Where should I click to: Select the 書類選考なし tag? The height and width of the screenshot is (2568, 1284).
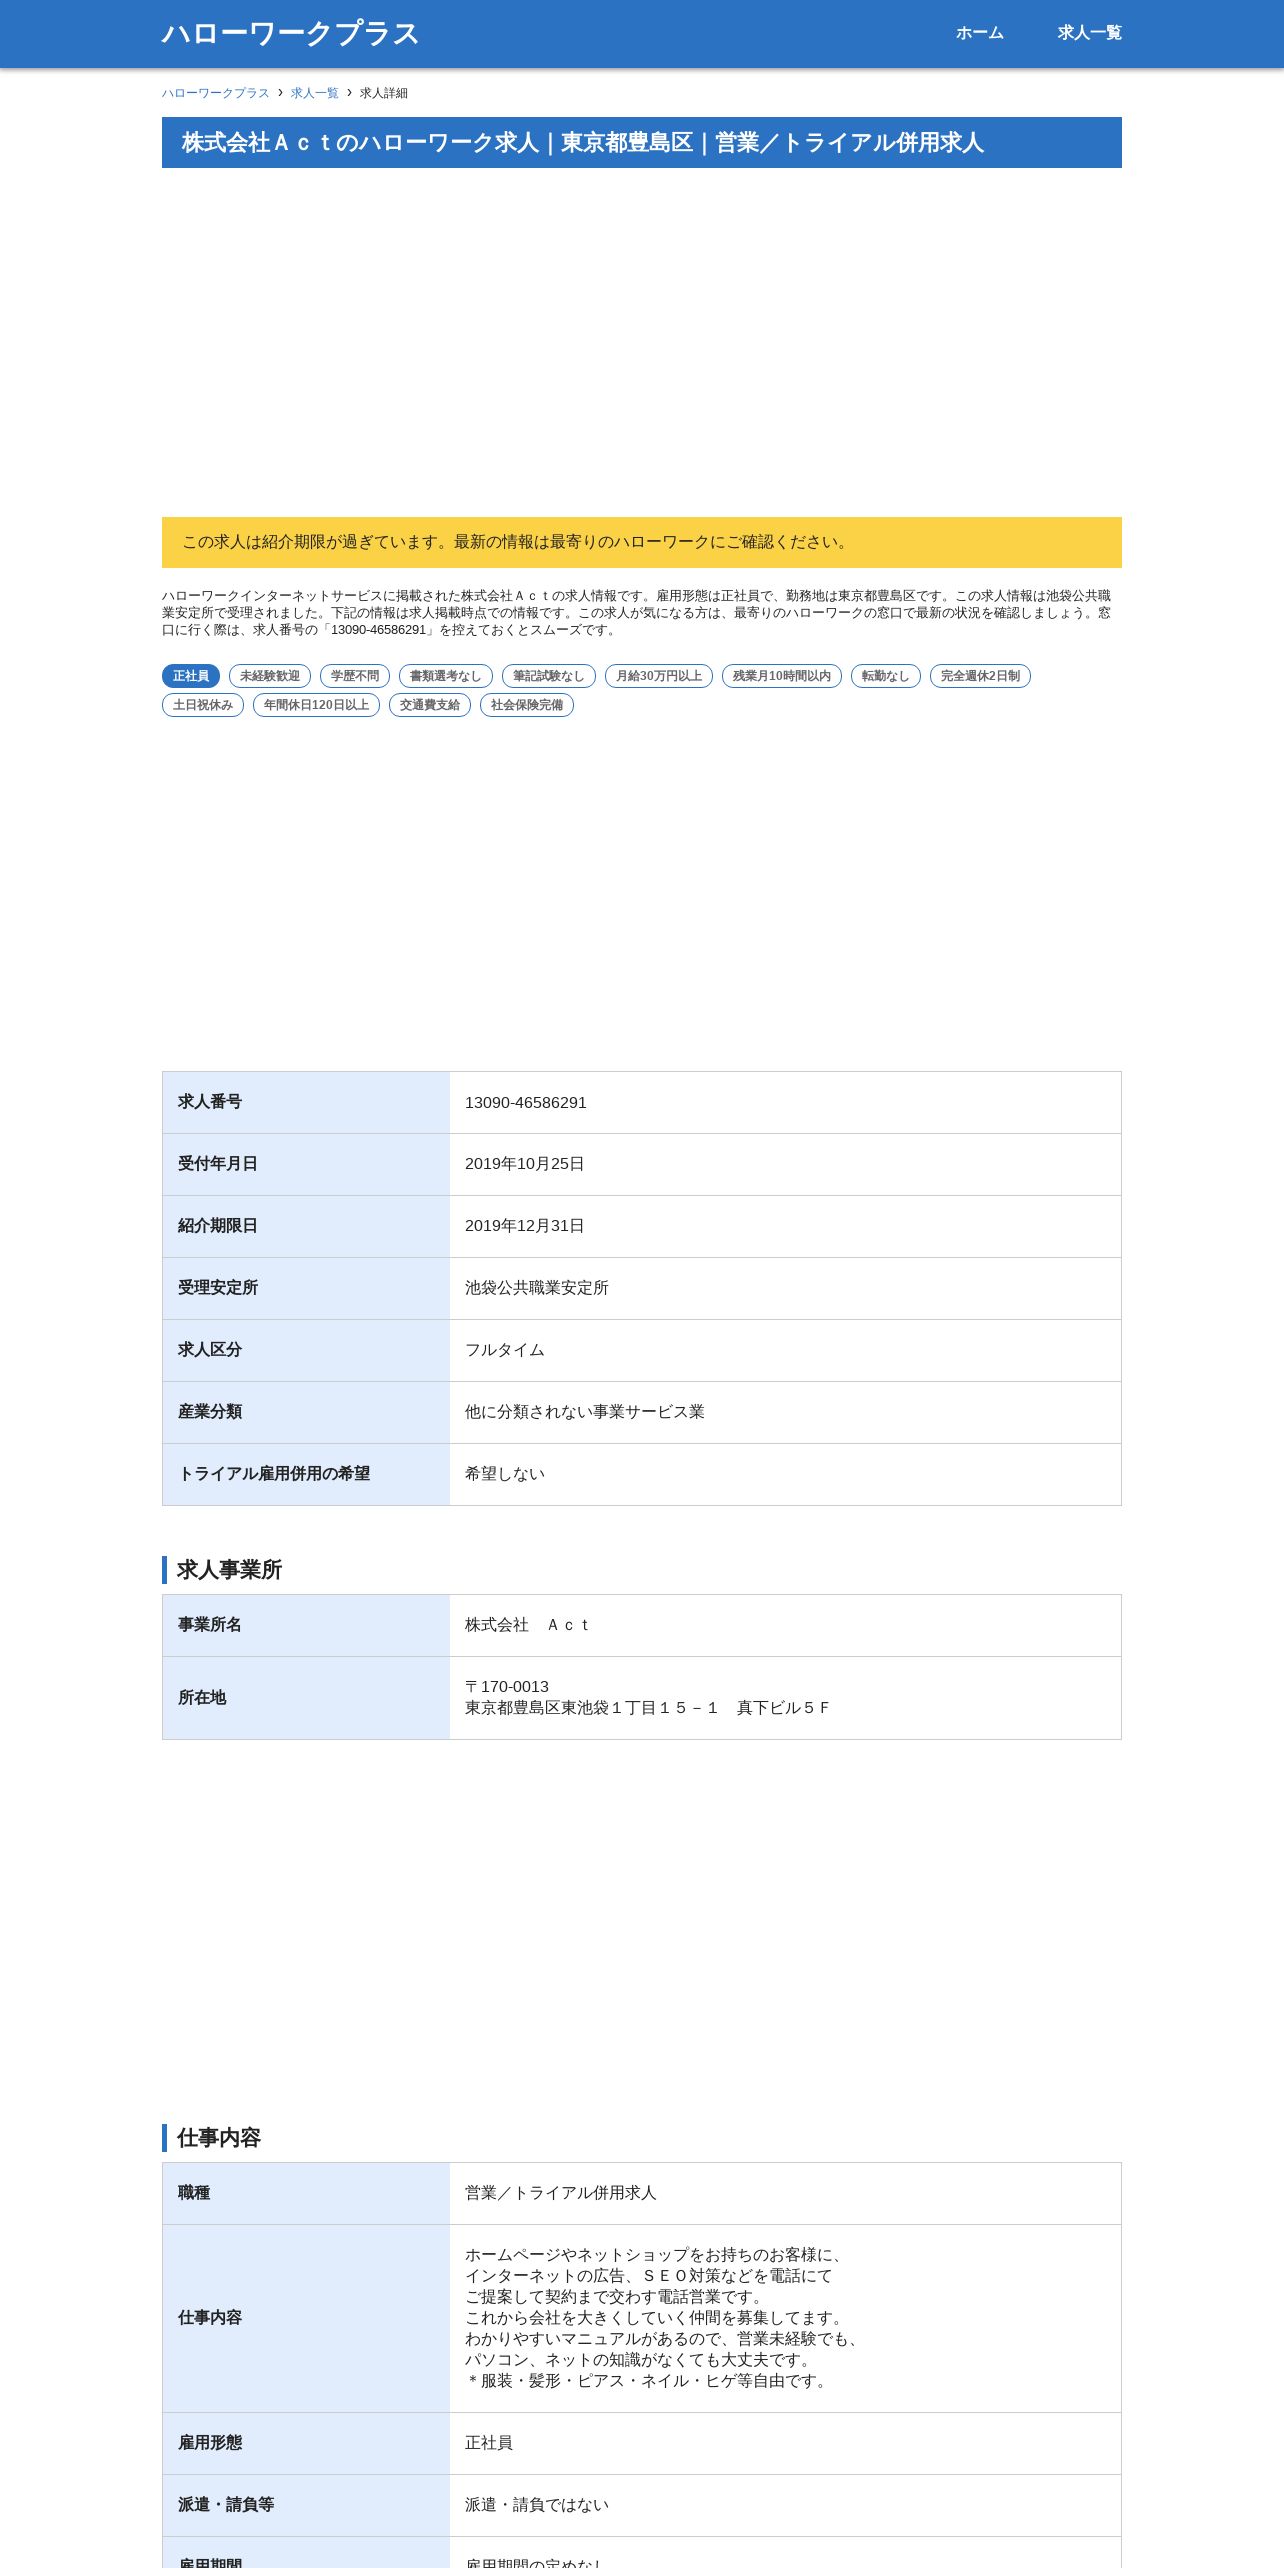pos(446,676)
